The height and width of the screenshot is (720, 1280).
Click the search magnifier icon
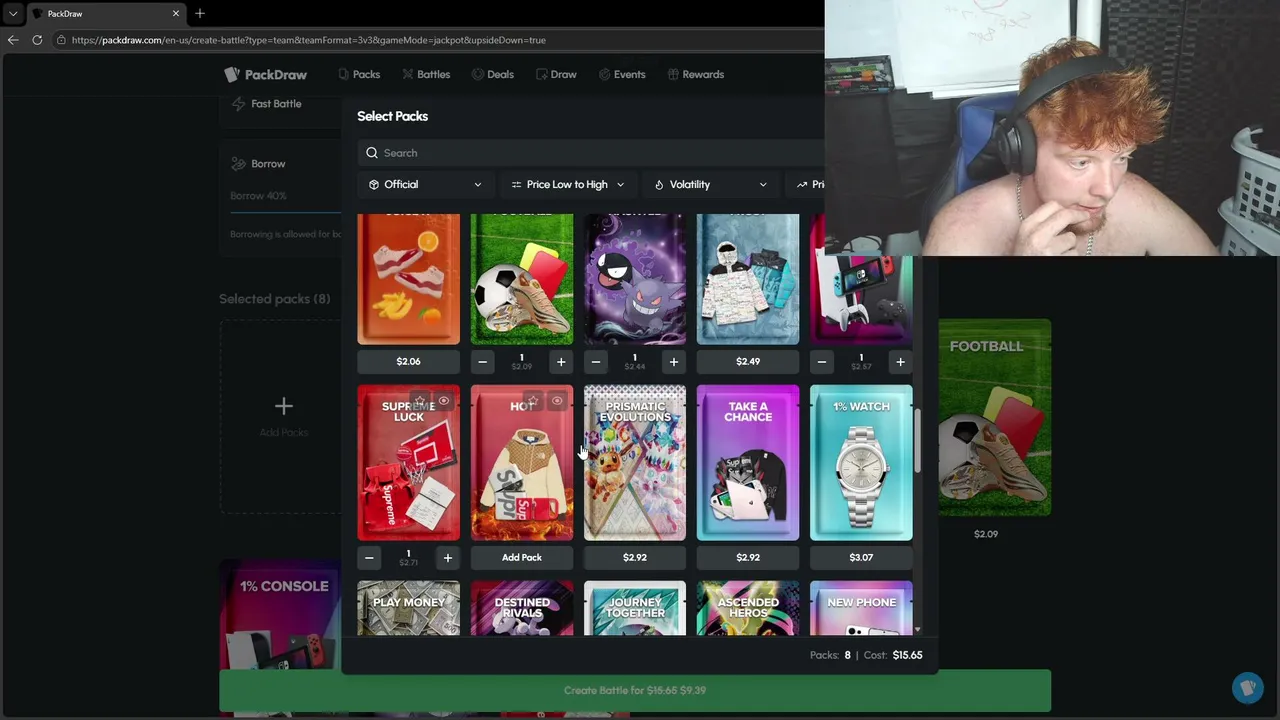tap(372, 153)
